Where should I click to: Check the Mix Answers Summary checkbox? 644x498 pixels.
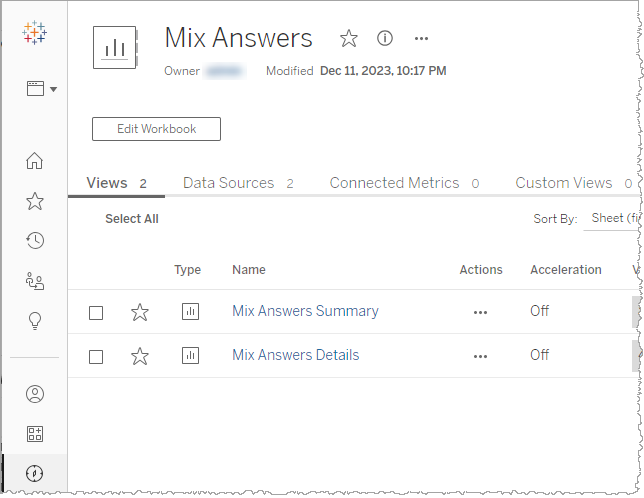coord(96,312)
